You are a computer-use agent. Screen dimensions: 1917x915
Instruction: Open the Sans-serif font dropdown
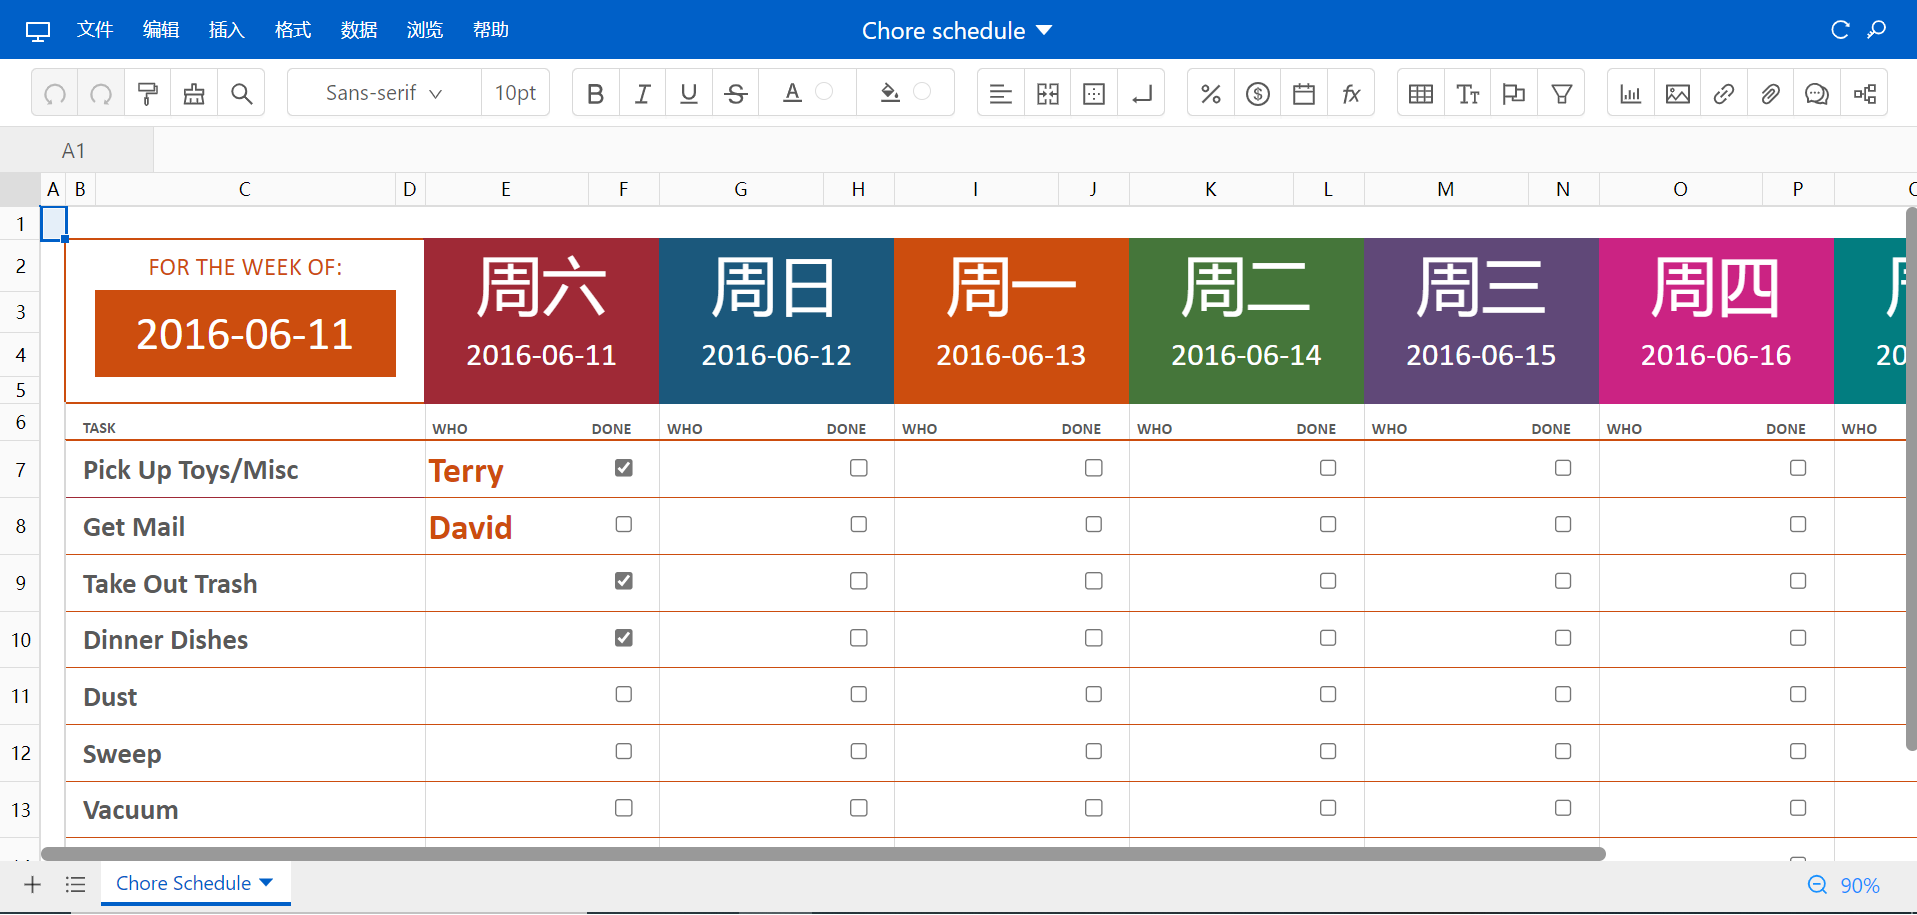[x=381, y=92]
